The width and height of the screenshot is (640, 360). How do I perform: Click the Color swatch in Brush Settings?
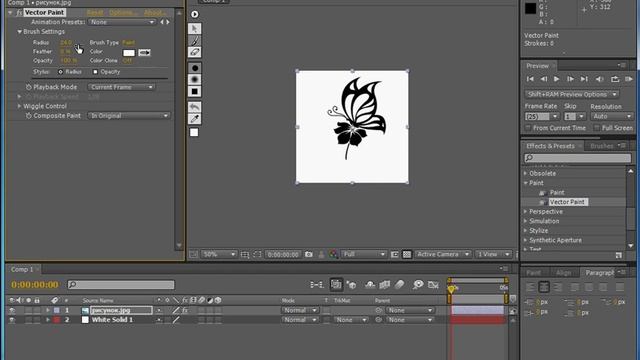129,53
